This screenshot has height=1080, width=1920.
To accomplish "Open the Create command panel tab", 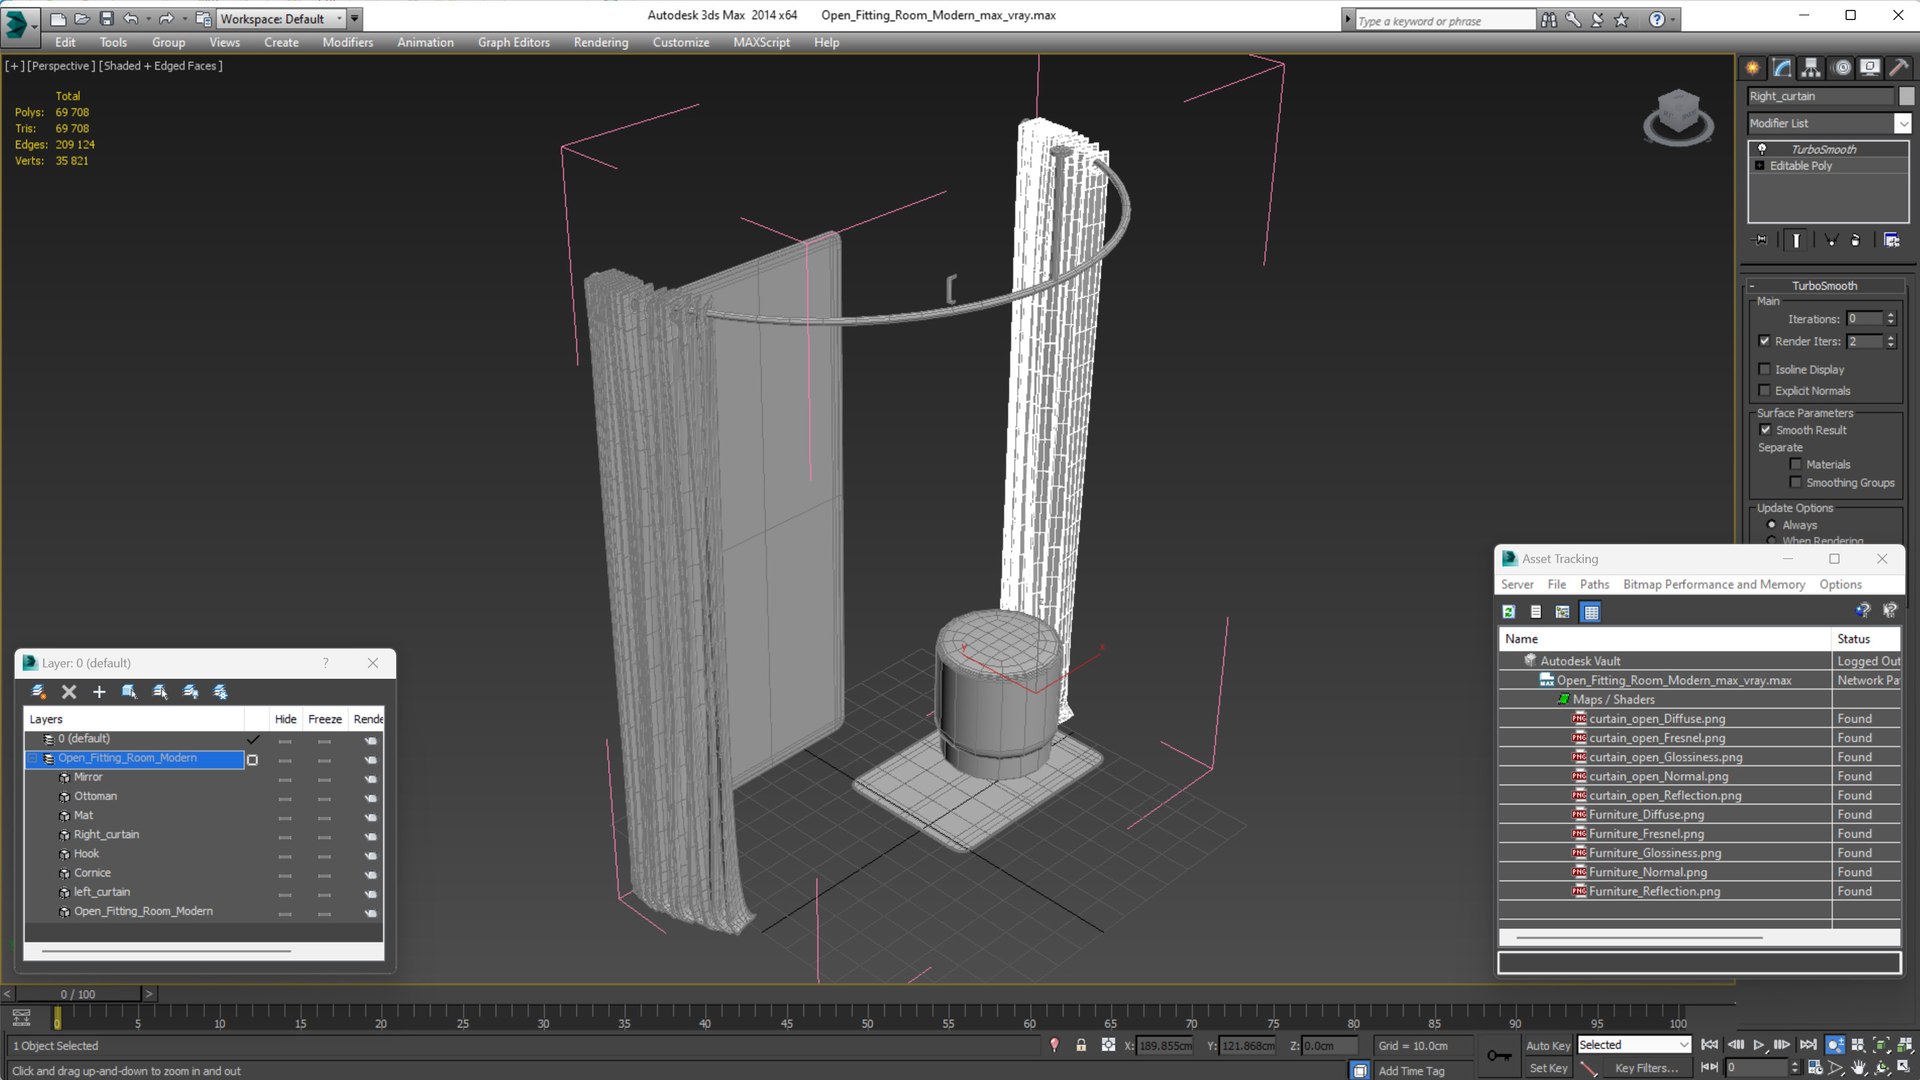I will [x=1752, y=68].
